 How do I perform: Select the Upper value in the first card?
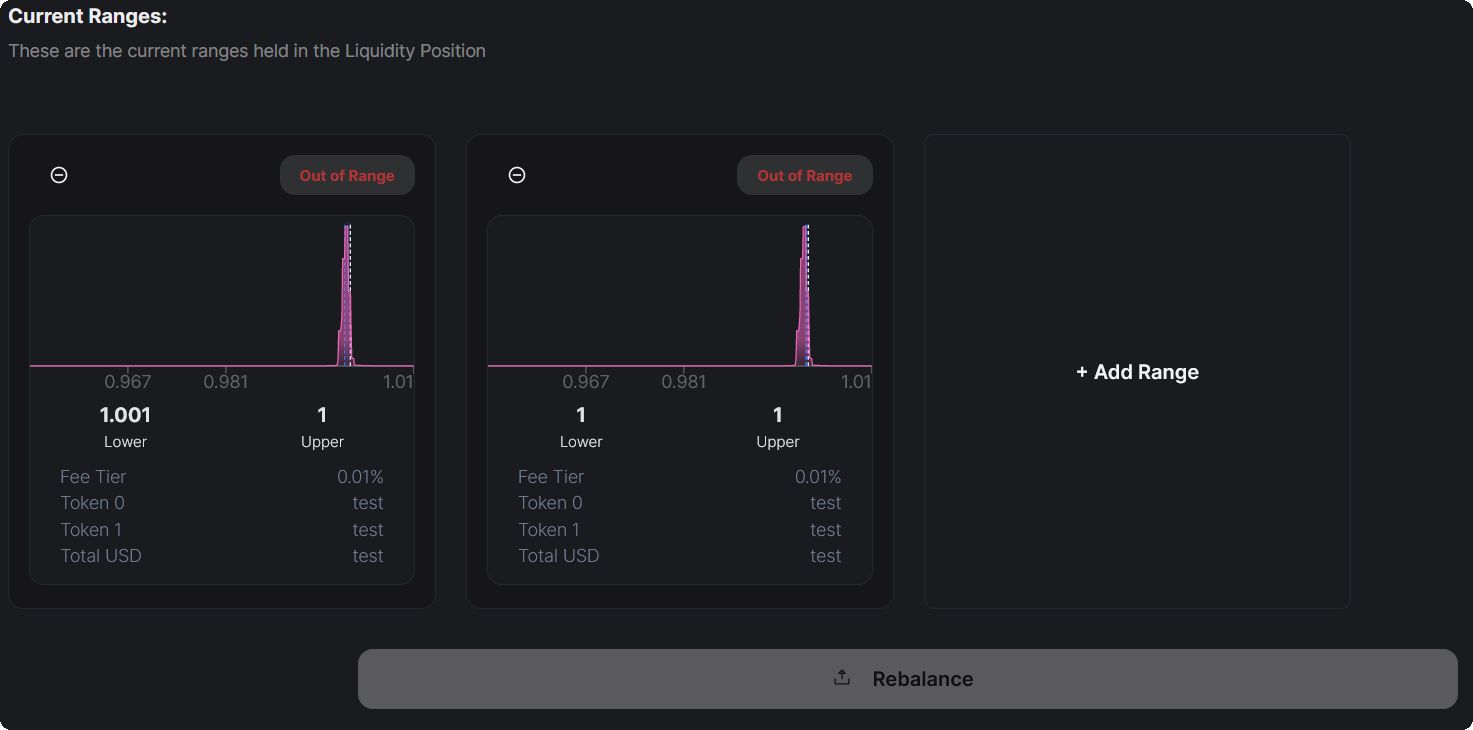pyautogui.click(x=322, y=415)
